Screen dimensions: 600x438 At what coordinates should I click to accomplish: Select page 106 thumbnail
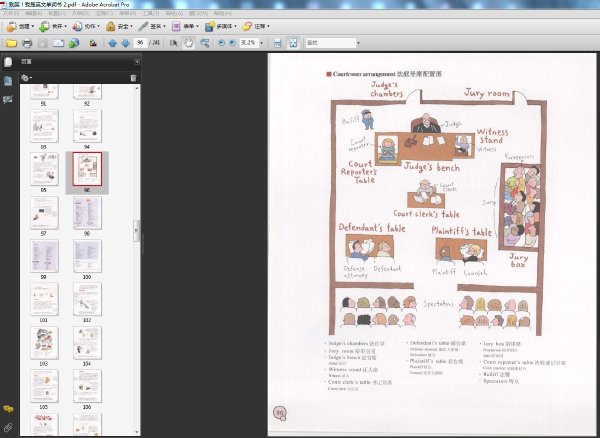click(88, 386)
